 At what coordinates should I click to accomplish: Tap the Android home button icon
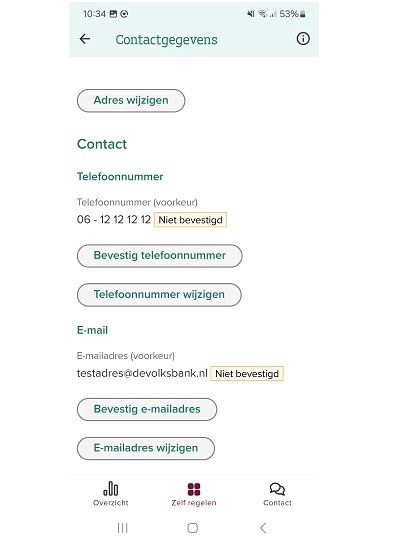[x=193, y=528]
